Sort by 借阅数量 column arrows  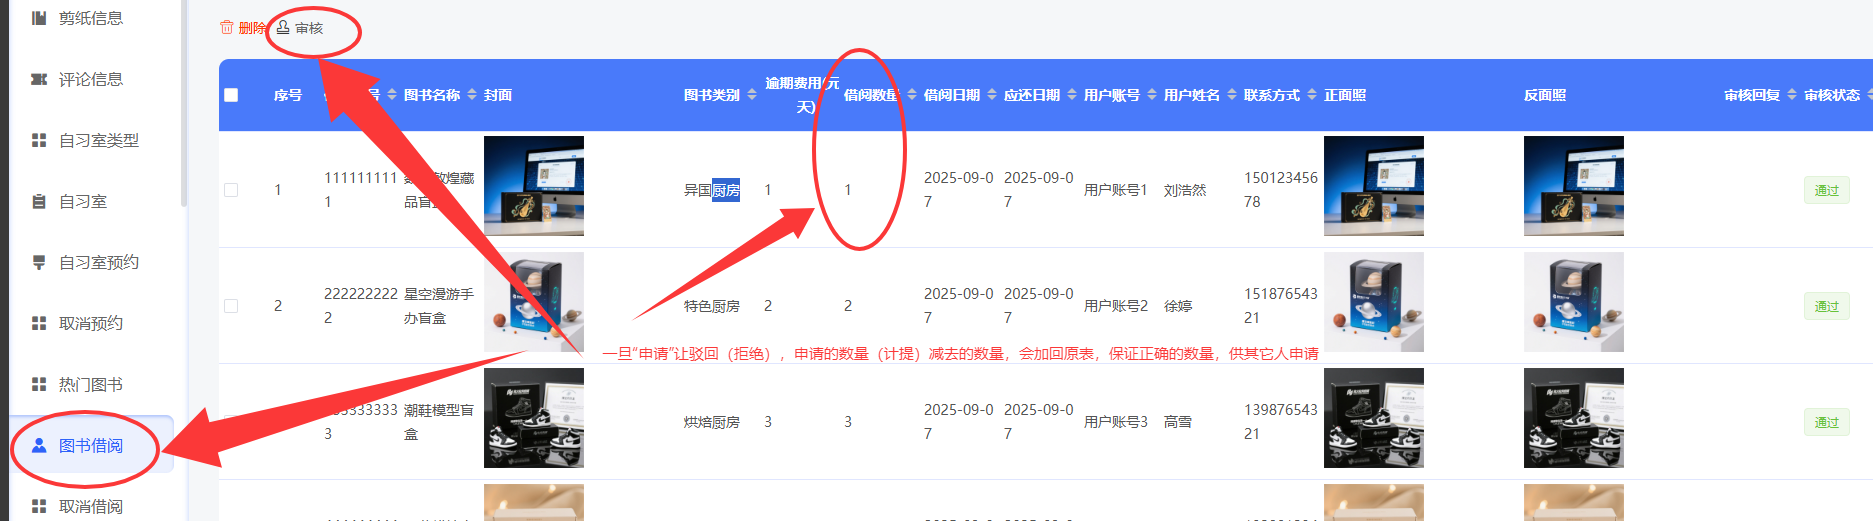point(912,95)
